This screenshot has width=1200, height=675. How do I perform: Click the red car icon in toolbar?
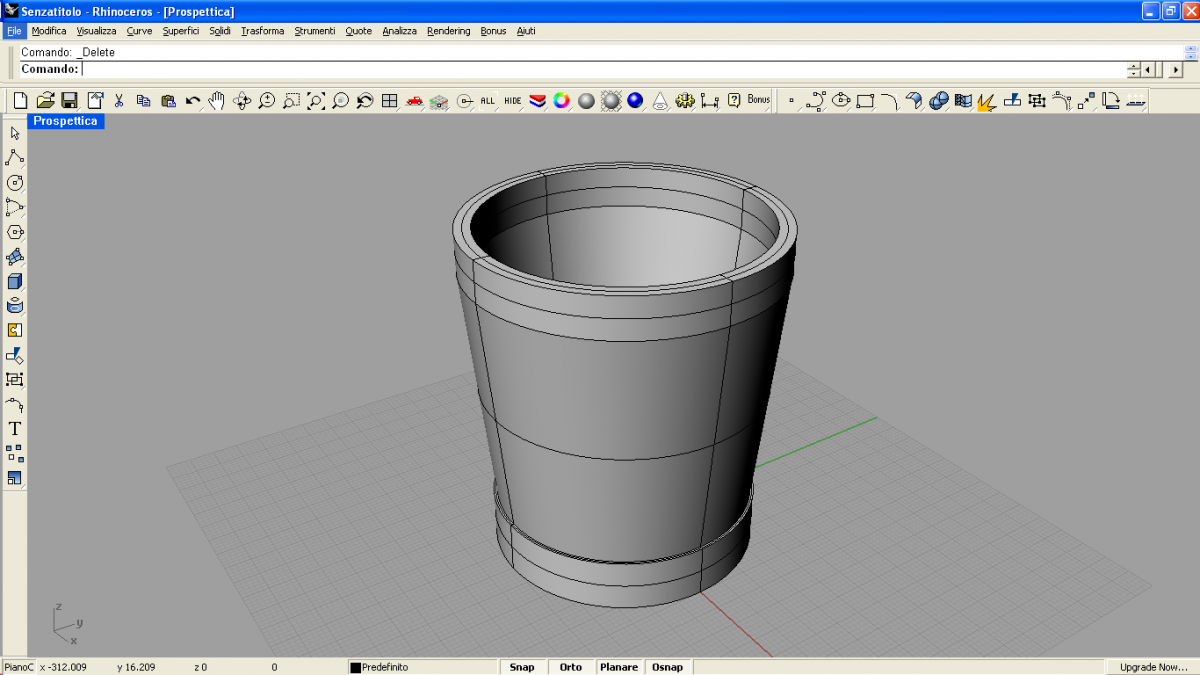pyautogui.click(x=414, y=100)
